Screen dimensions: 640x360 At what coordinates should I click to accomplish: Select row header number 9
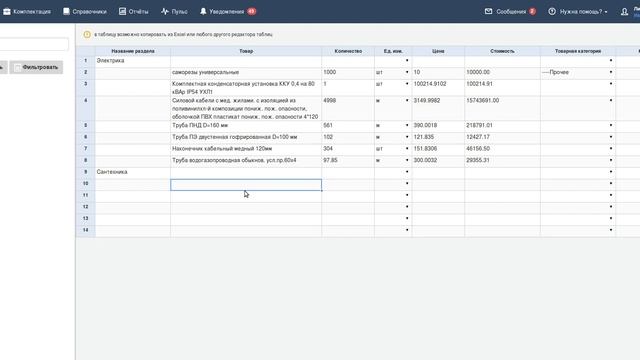(x=85, y=172)
